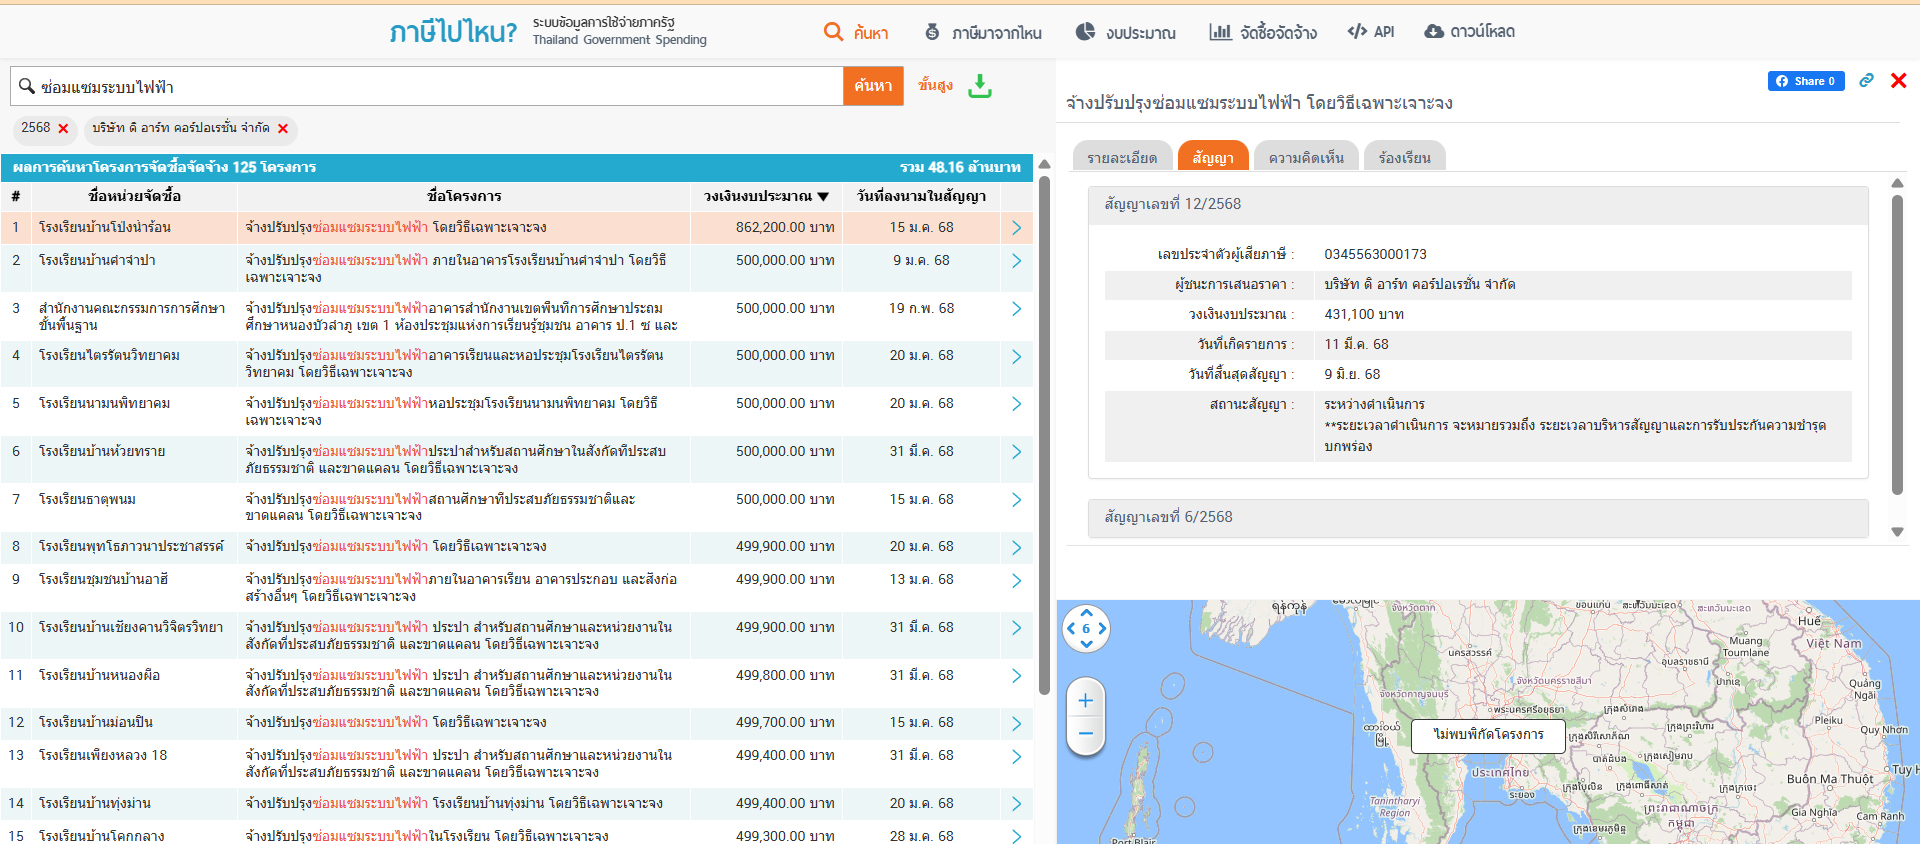Image resolution: width=1920 pixels, height=844 pixels.
Task: Click the orange ค้นหา search button
Action: point(873,86)
